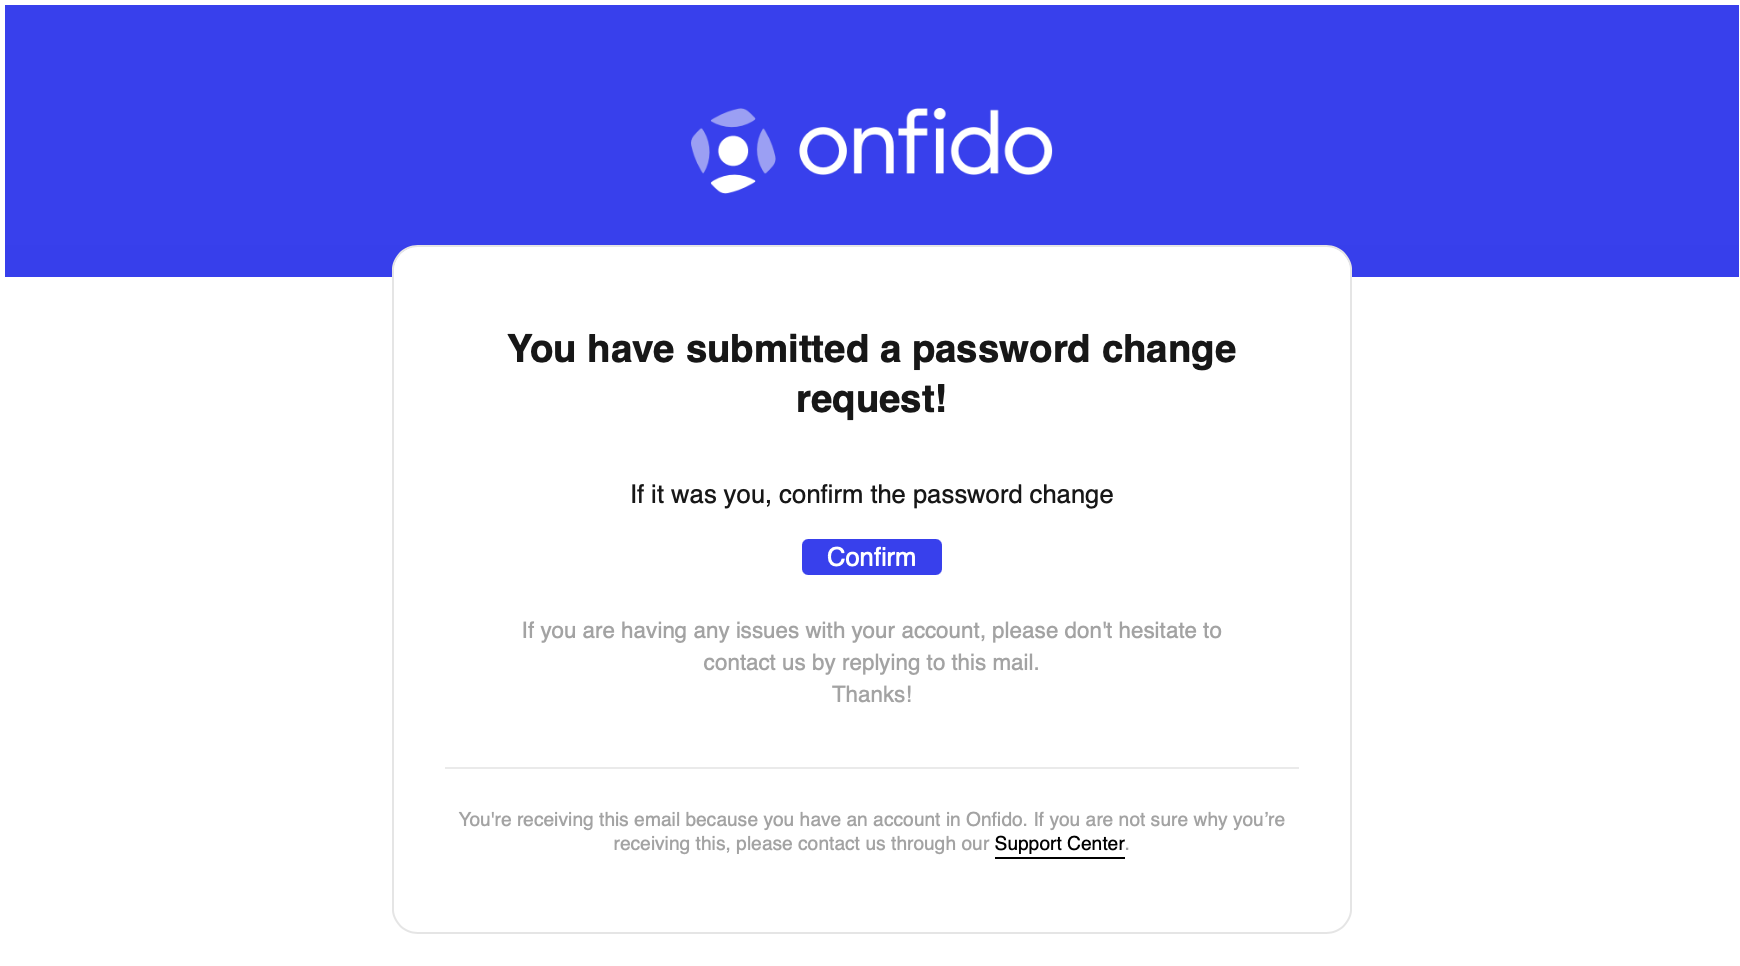Click the underline beneath Support Center
Screen dimensions: 1740x966
1058,856
